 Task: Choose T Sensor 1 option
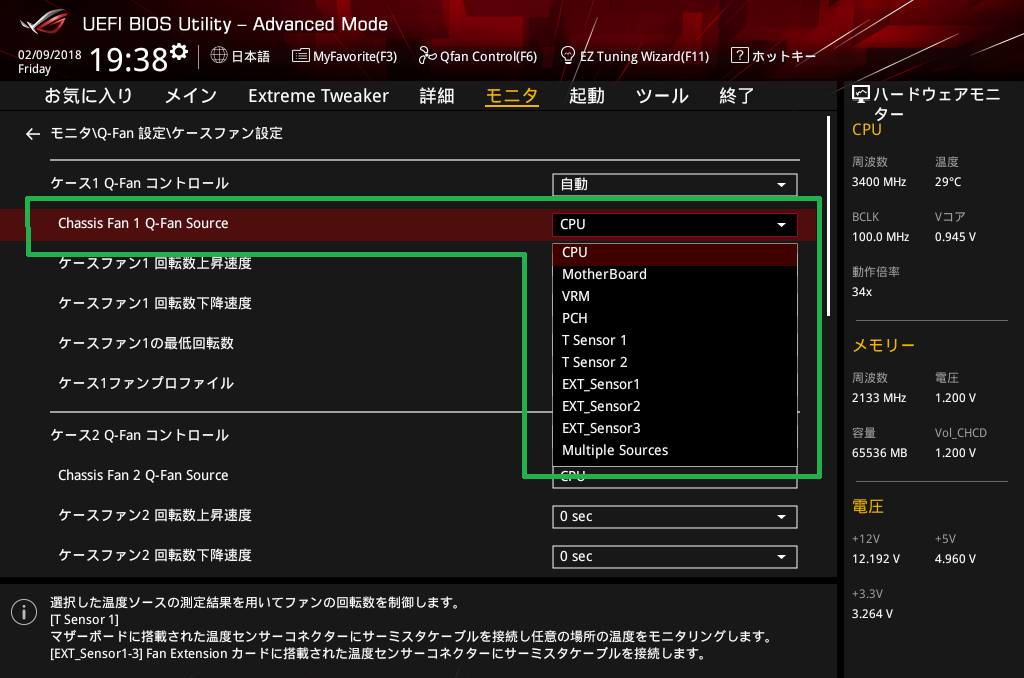click(675, 340)
